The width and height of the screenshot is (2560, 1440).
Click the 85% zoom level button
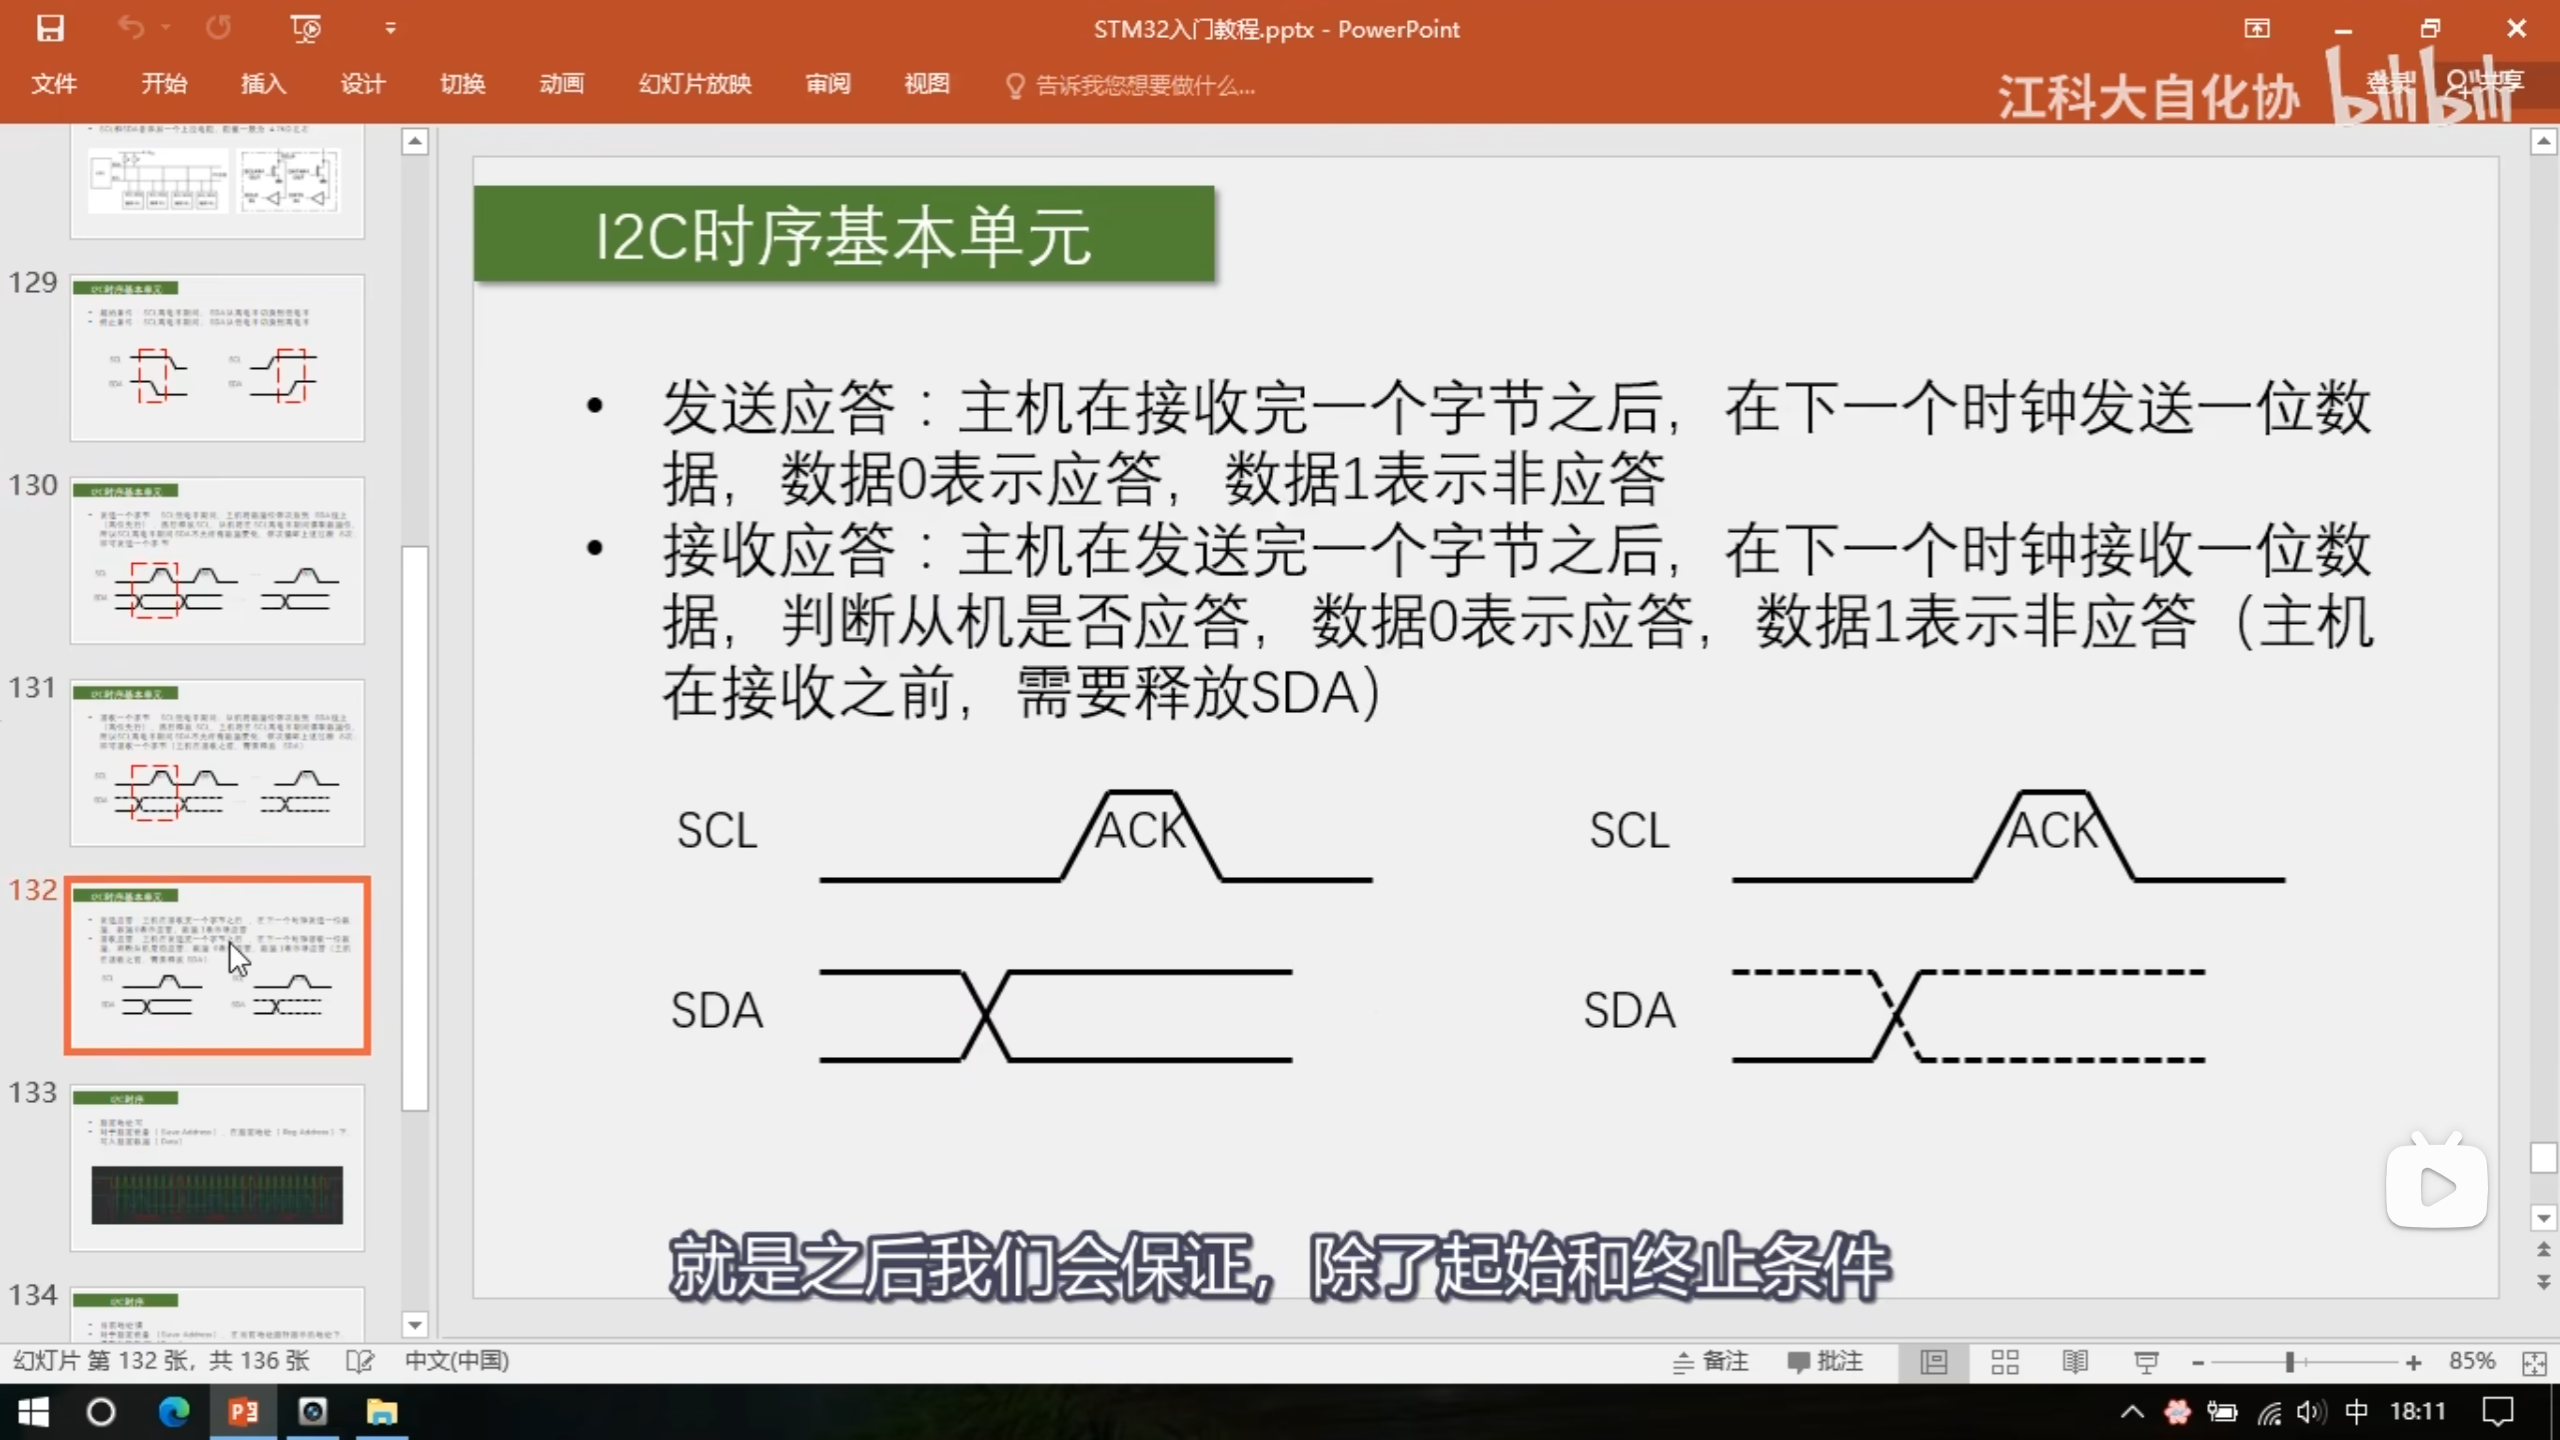click(2471, 1361)
